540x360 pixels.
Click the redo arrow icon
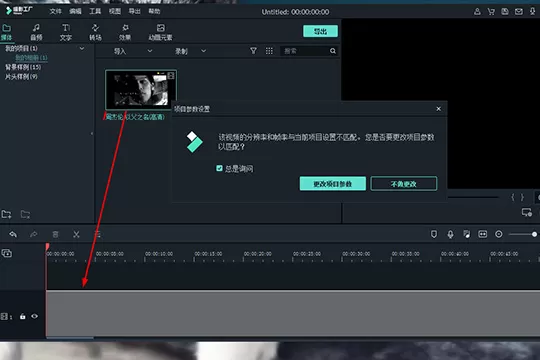[x=34, y=235]
